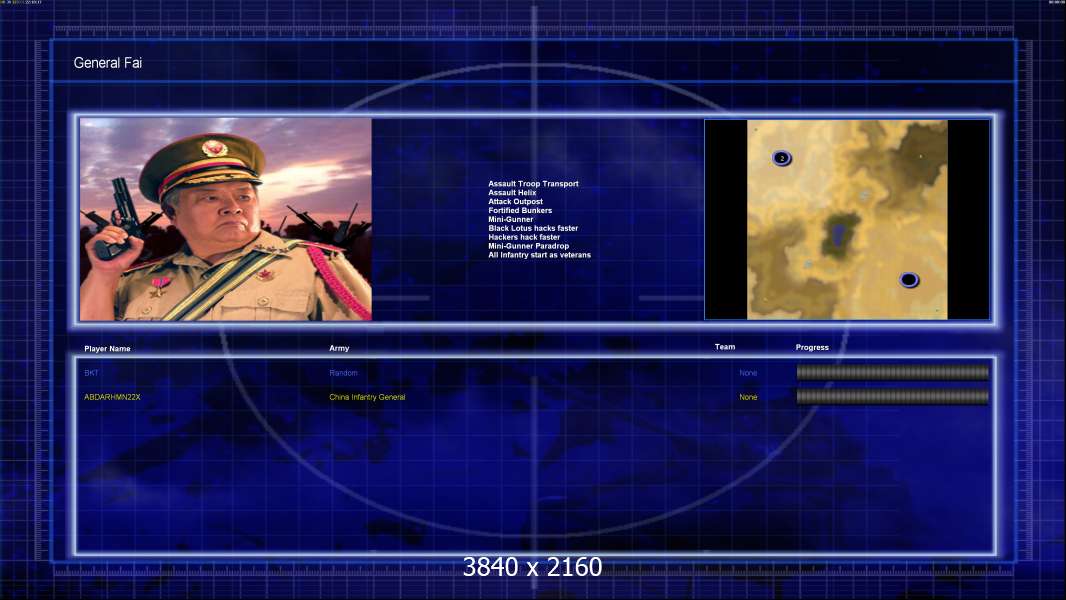Click the 'Army' column header

pos(339,348)
